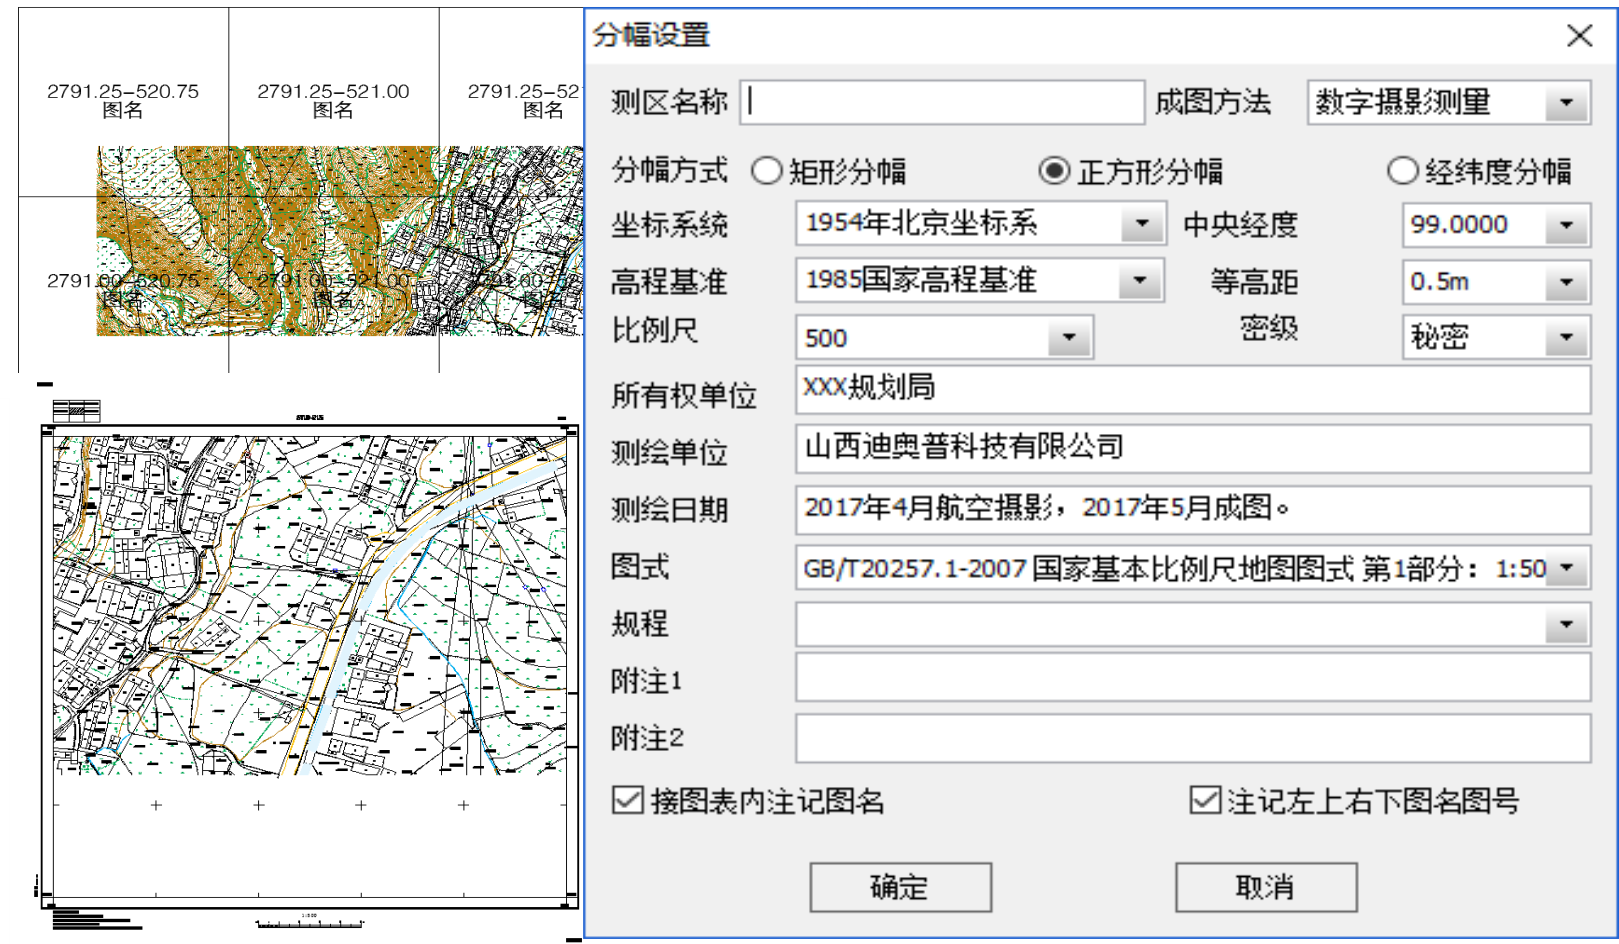Click the 所有权单位 input field
This screenshot has height=944, width=1619.
tap(1192, 389)
